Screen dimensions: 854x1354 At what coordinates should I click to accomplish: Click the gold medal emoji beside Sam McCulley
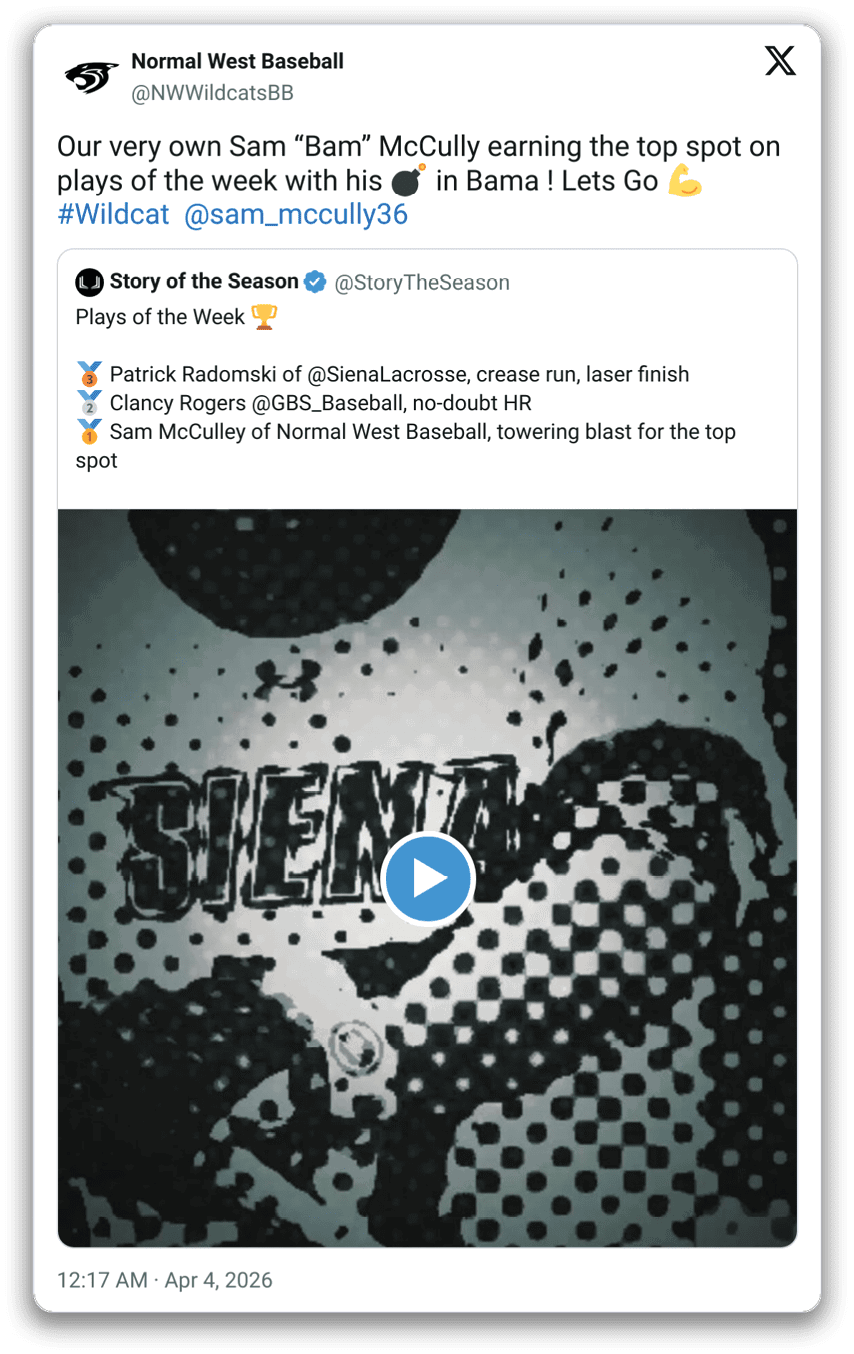[x=89, y=432]
